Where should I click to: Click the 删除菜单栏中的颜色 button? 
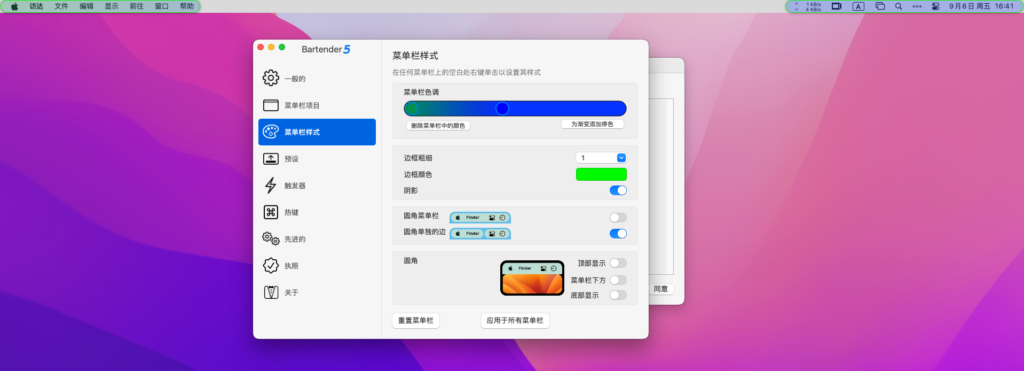pos(438,125)
